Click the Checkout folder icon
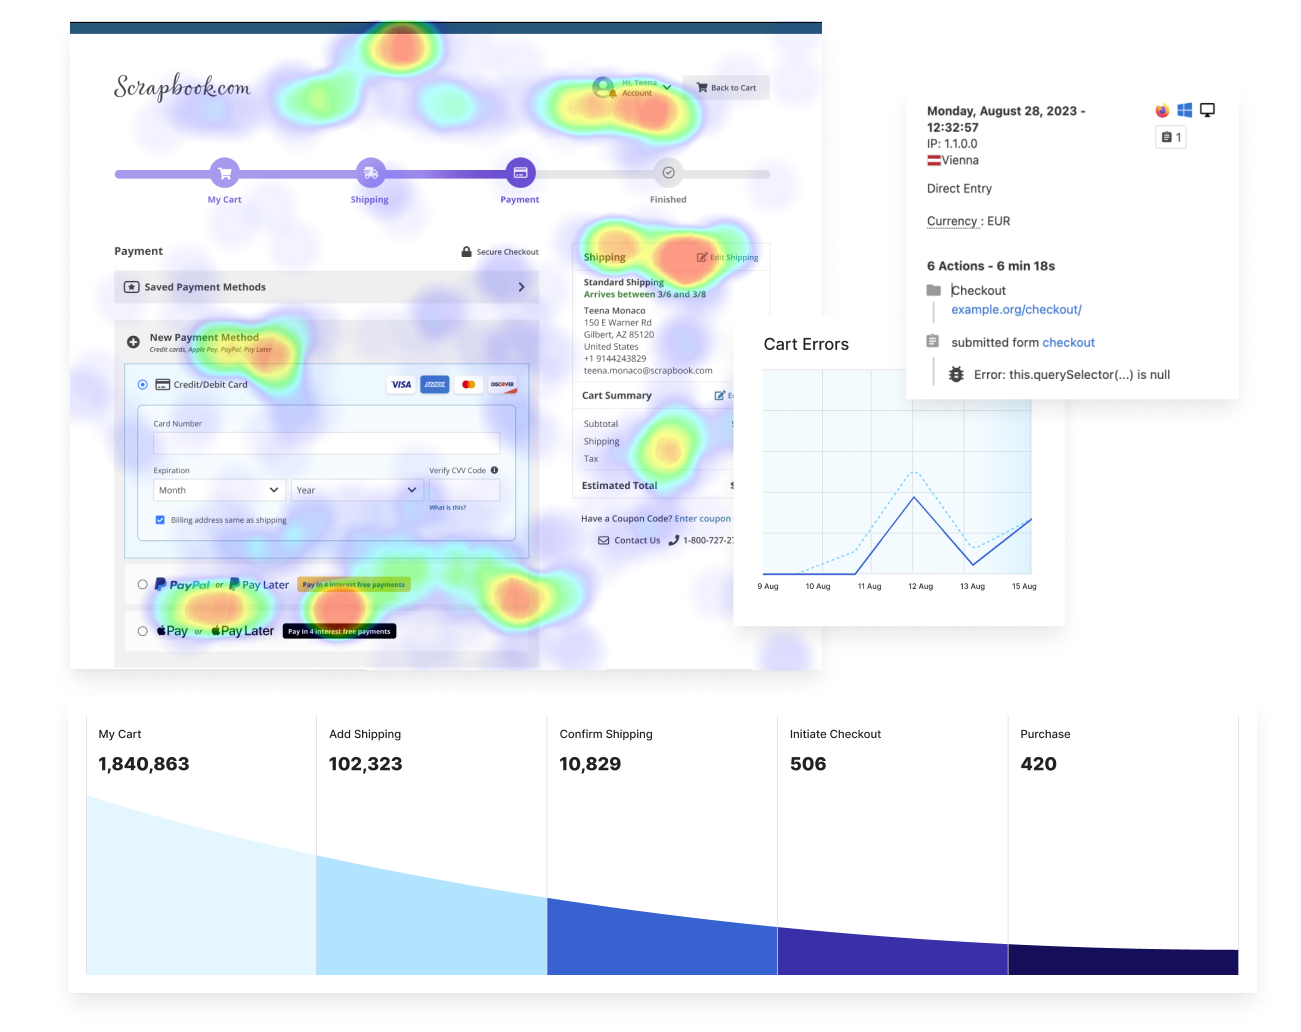The image size is (1301, 1032). [x=934, y=290]
